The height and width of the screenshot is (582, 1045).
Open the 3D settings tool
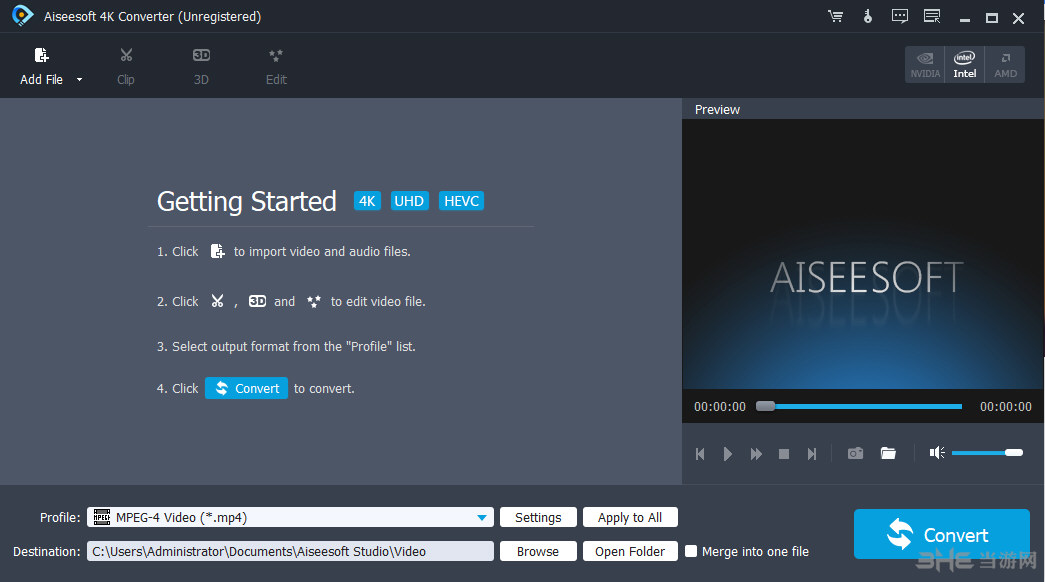tap(201, 65)
